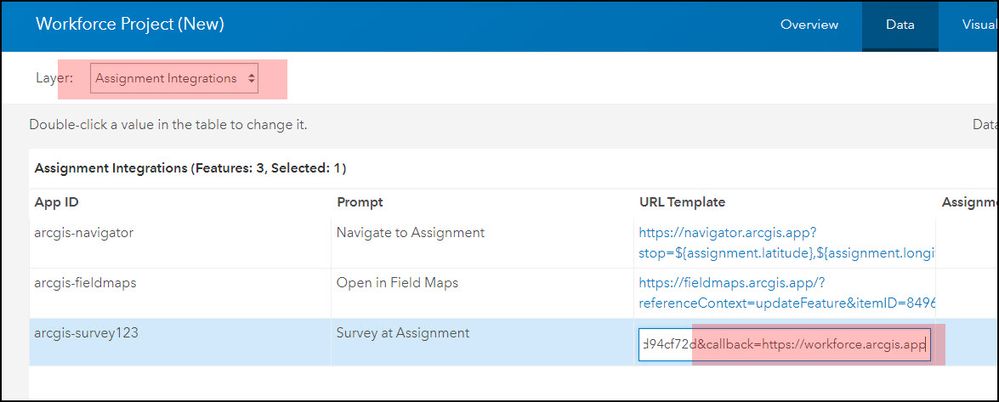
Task: Click the URL Template edit field
Action: click(x=784, y=345)
